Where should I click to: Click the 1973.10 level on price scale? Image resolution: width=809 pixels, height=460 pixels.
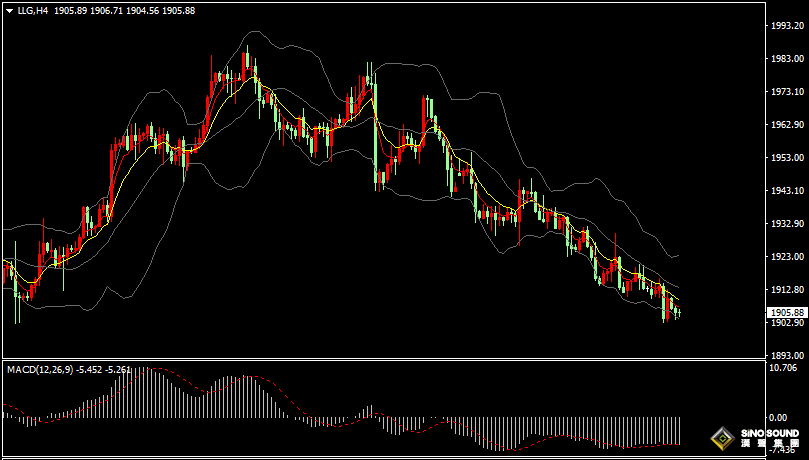click(x=785, y=92)
